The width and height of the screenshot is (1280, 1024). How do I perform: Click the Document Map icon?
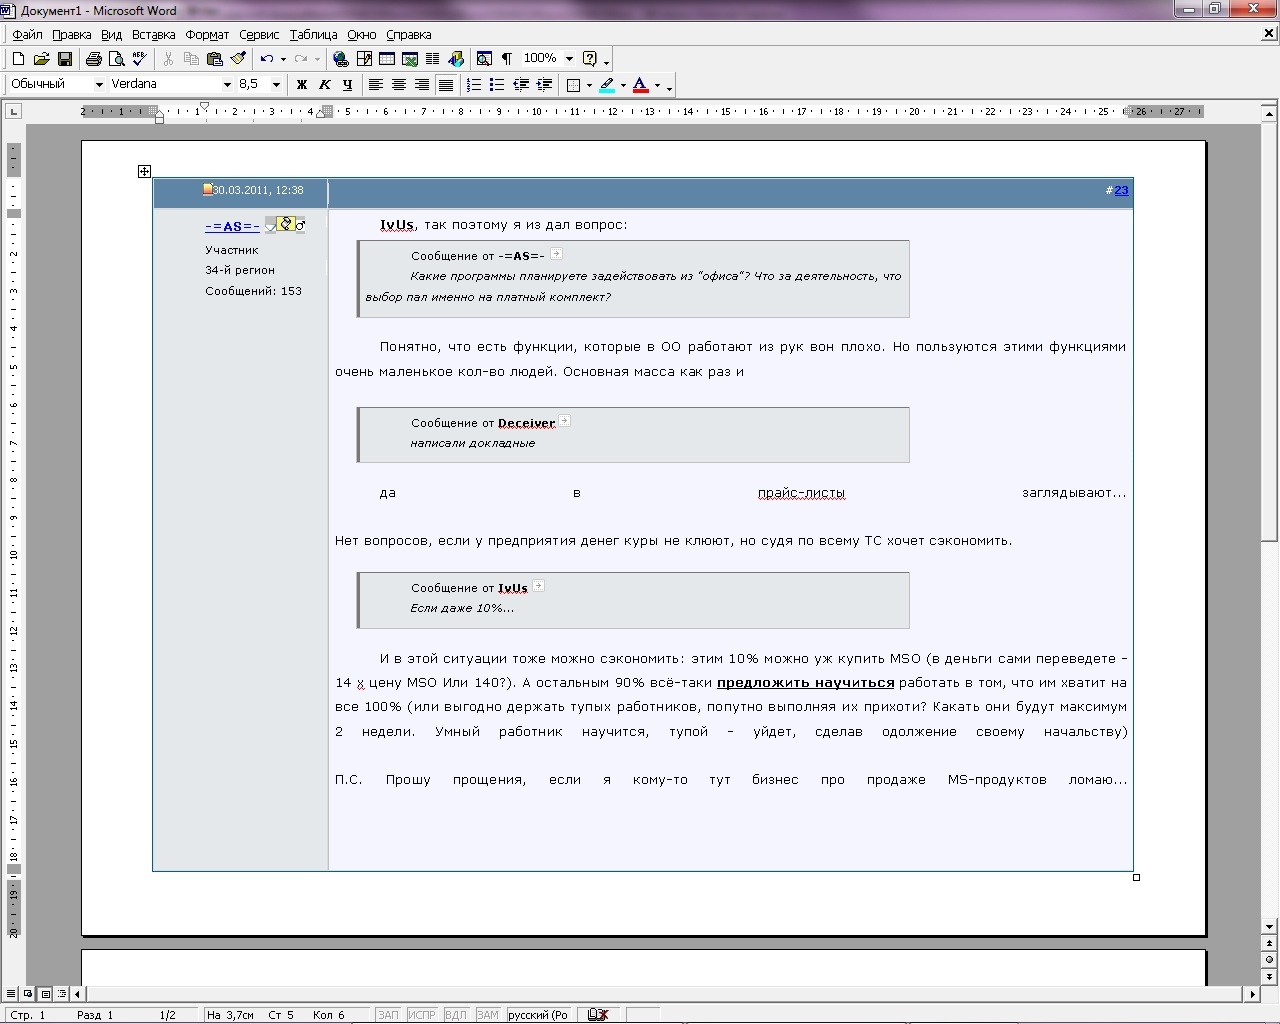coord(484,59)
